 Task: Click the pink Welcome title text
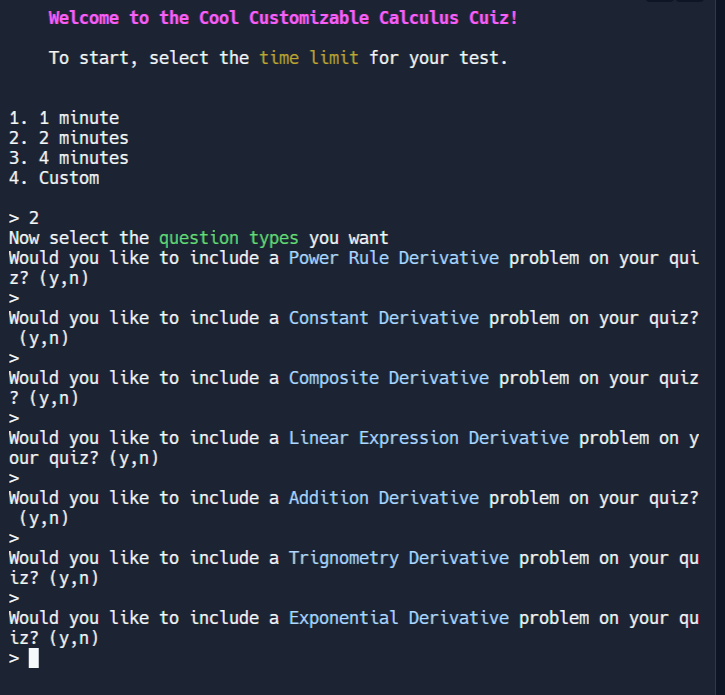283,18
